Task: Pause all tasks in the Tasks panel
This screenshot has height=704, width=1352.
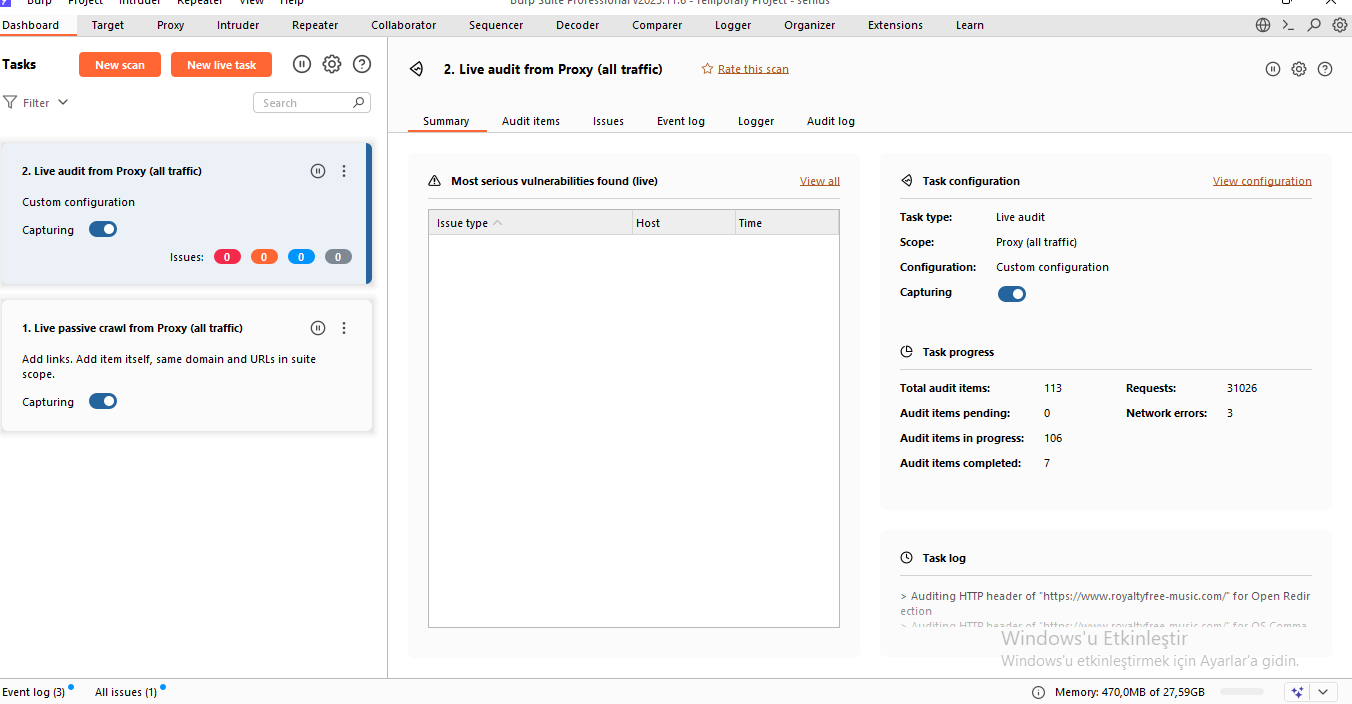Action: [302, 65]
